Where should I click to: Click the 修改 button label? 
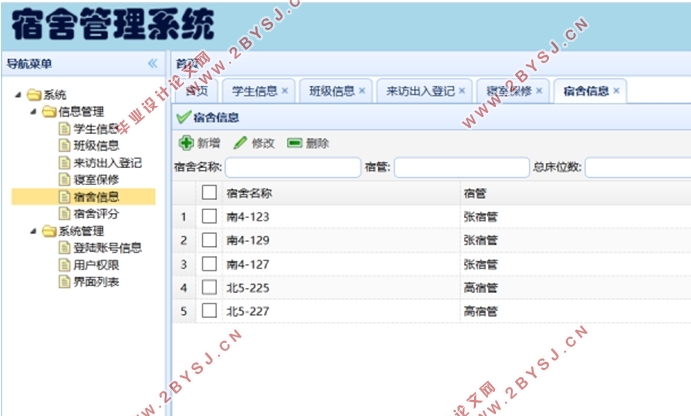(x=263, y=143)
